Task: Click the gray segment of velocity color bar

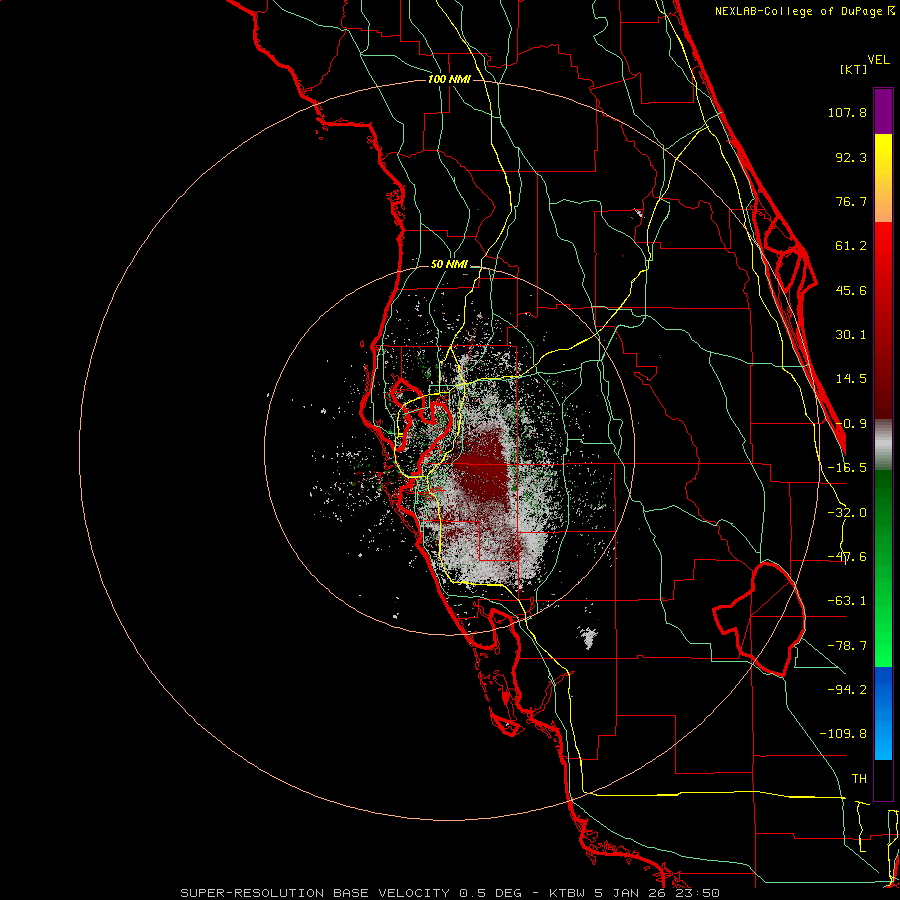Action: pos(883,445)
